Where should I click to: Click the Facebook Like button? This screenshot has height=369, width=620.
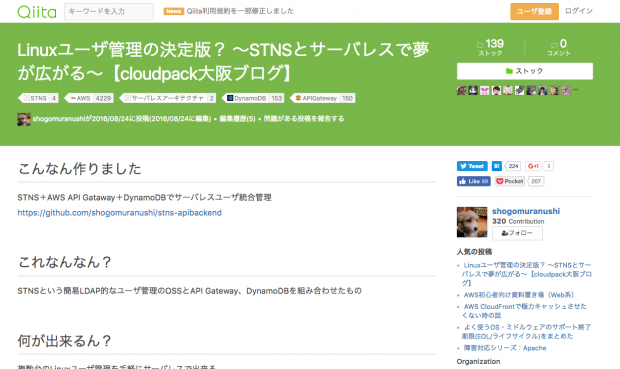click(474, 181)
